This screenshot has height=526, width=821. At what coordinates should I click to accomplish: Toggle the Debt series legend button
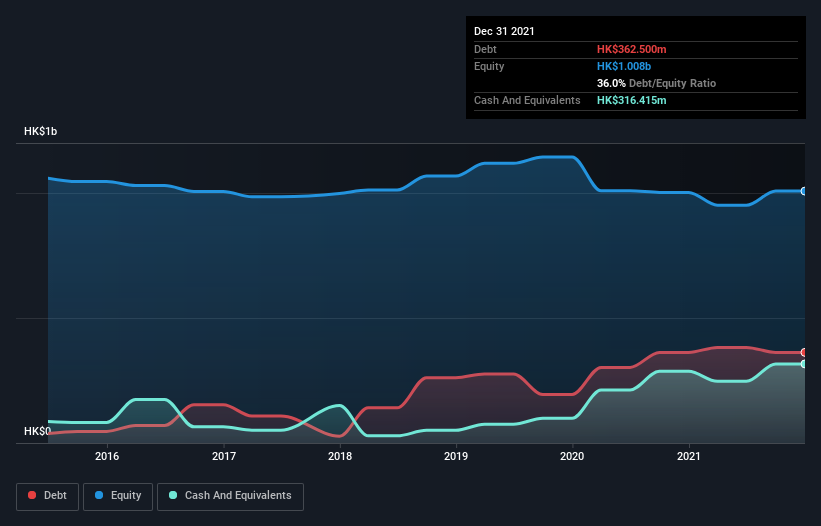(x=48, y=496)
